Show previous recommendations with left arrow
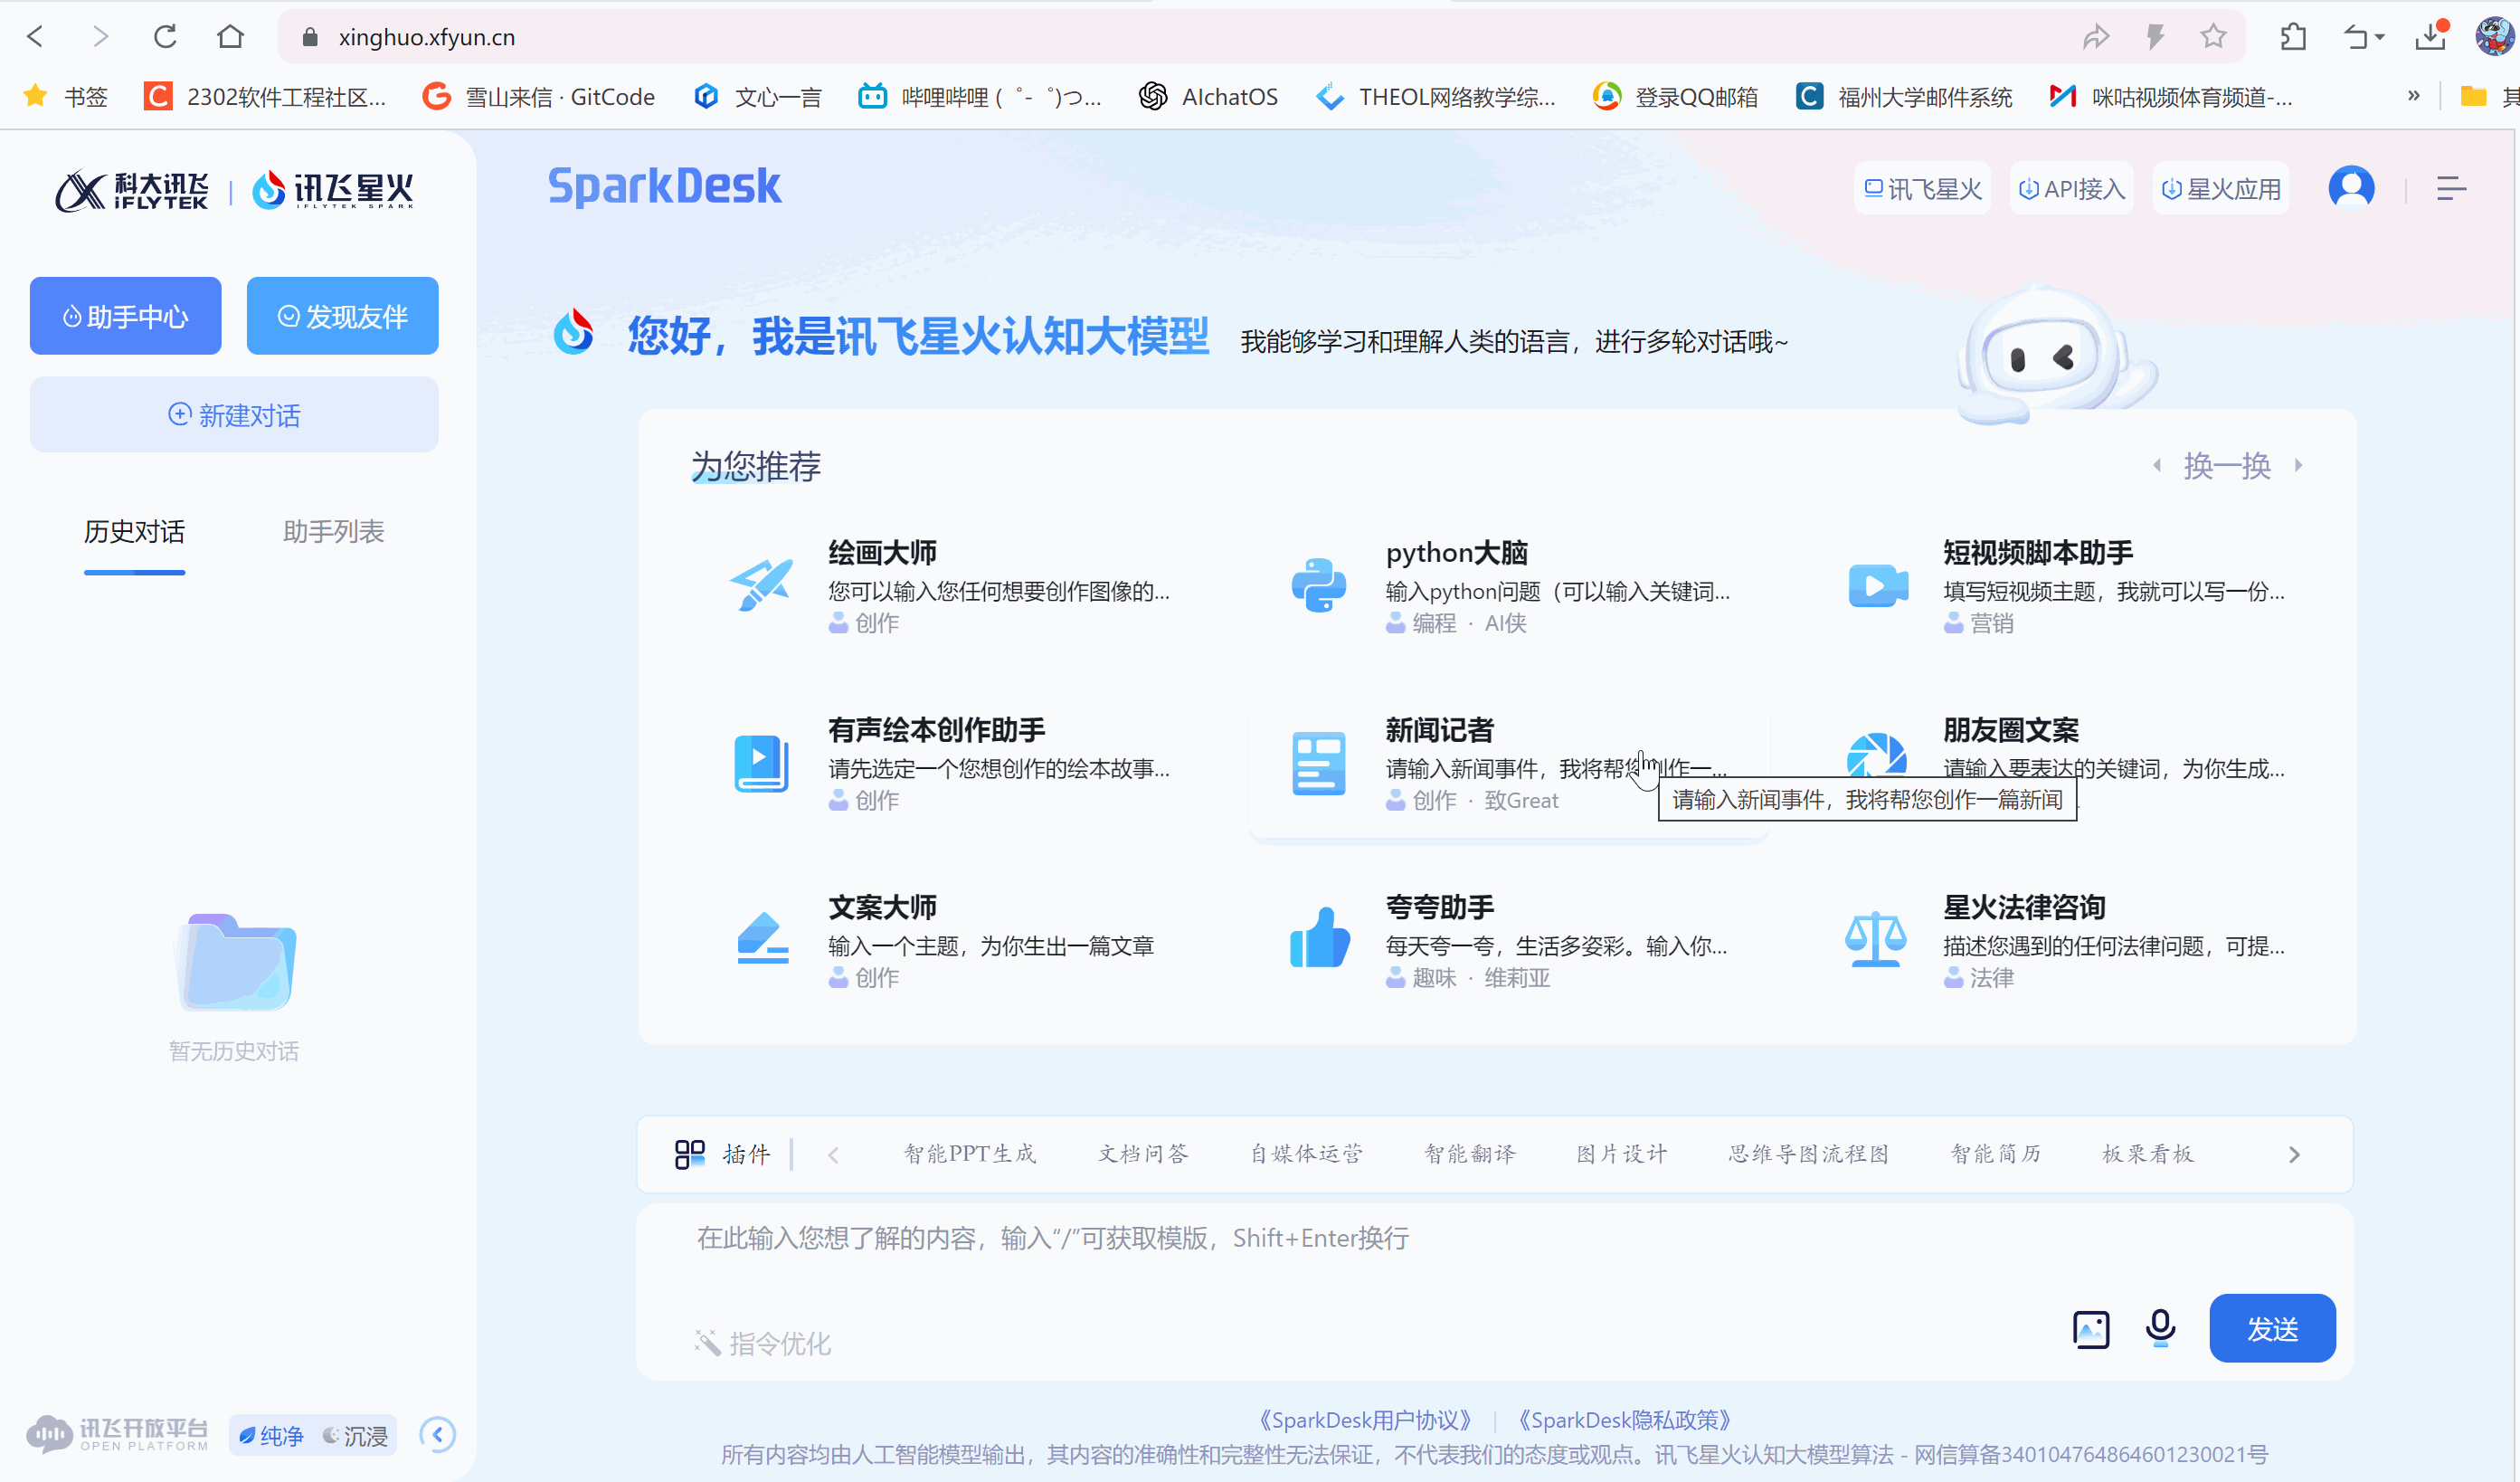The width and height of the screenshot is (2520, 1482). pyautogui.click(x=2157, y=465)
